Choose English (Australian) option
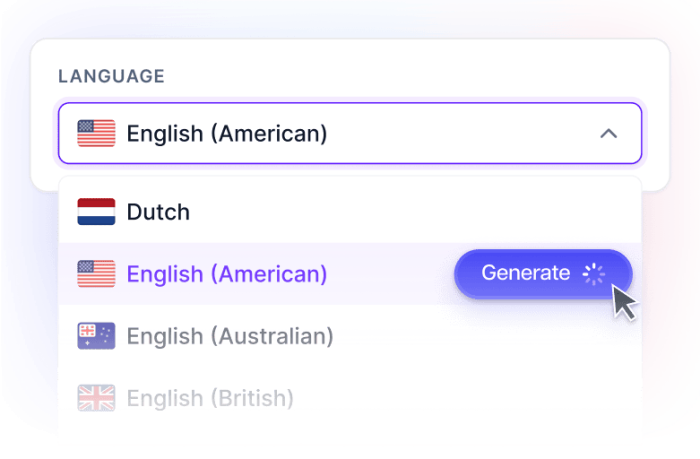Screen dimensions: 700x459 pyautogui.click(x=229, y=336)
